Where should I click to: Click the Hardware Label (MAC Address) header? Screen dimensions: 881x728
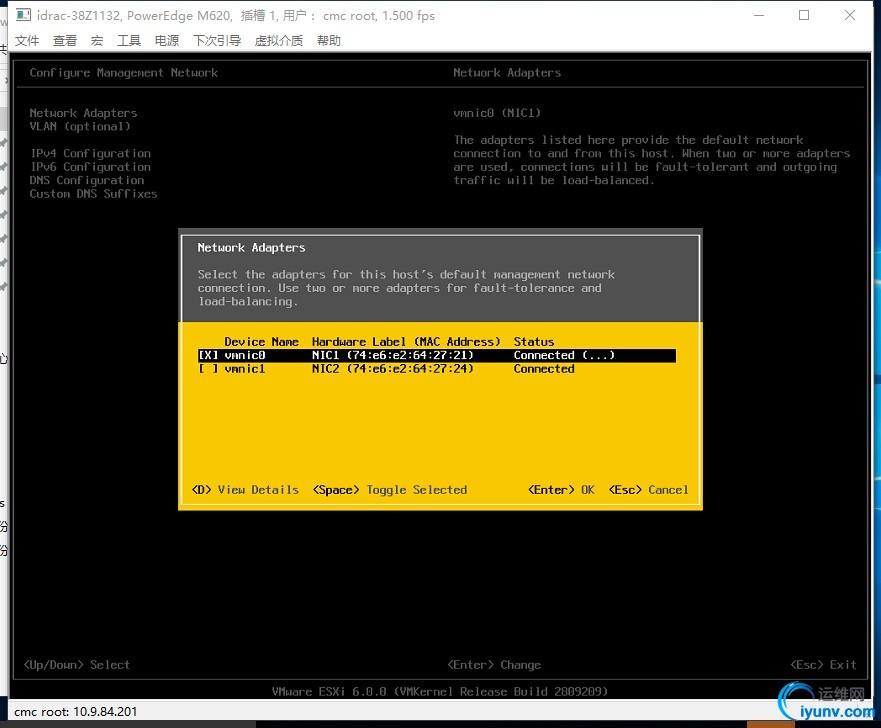406,342
